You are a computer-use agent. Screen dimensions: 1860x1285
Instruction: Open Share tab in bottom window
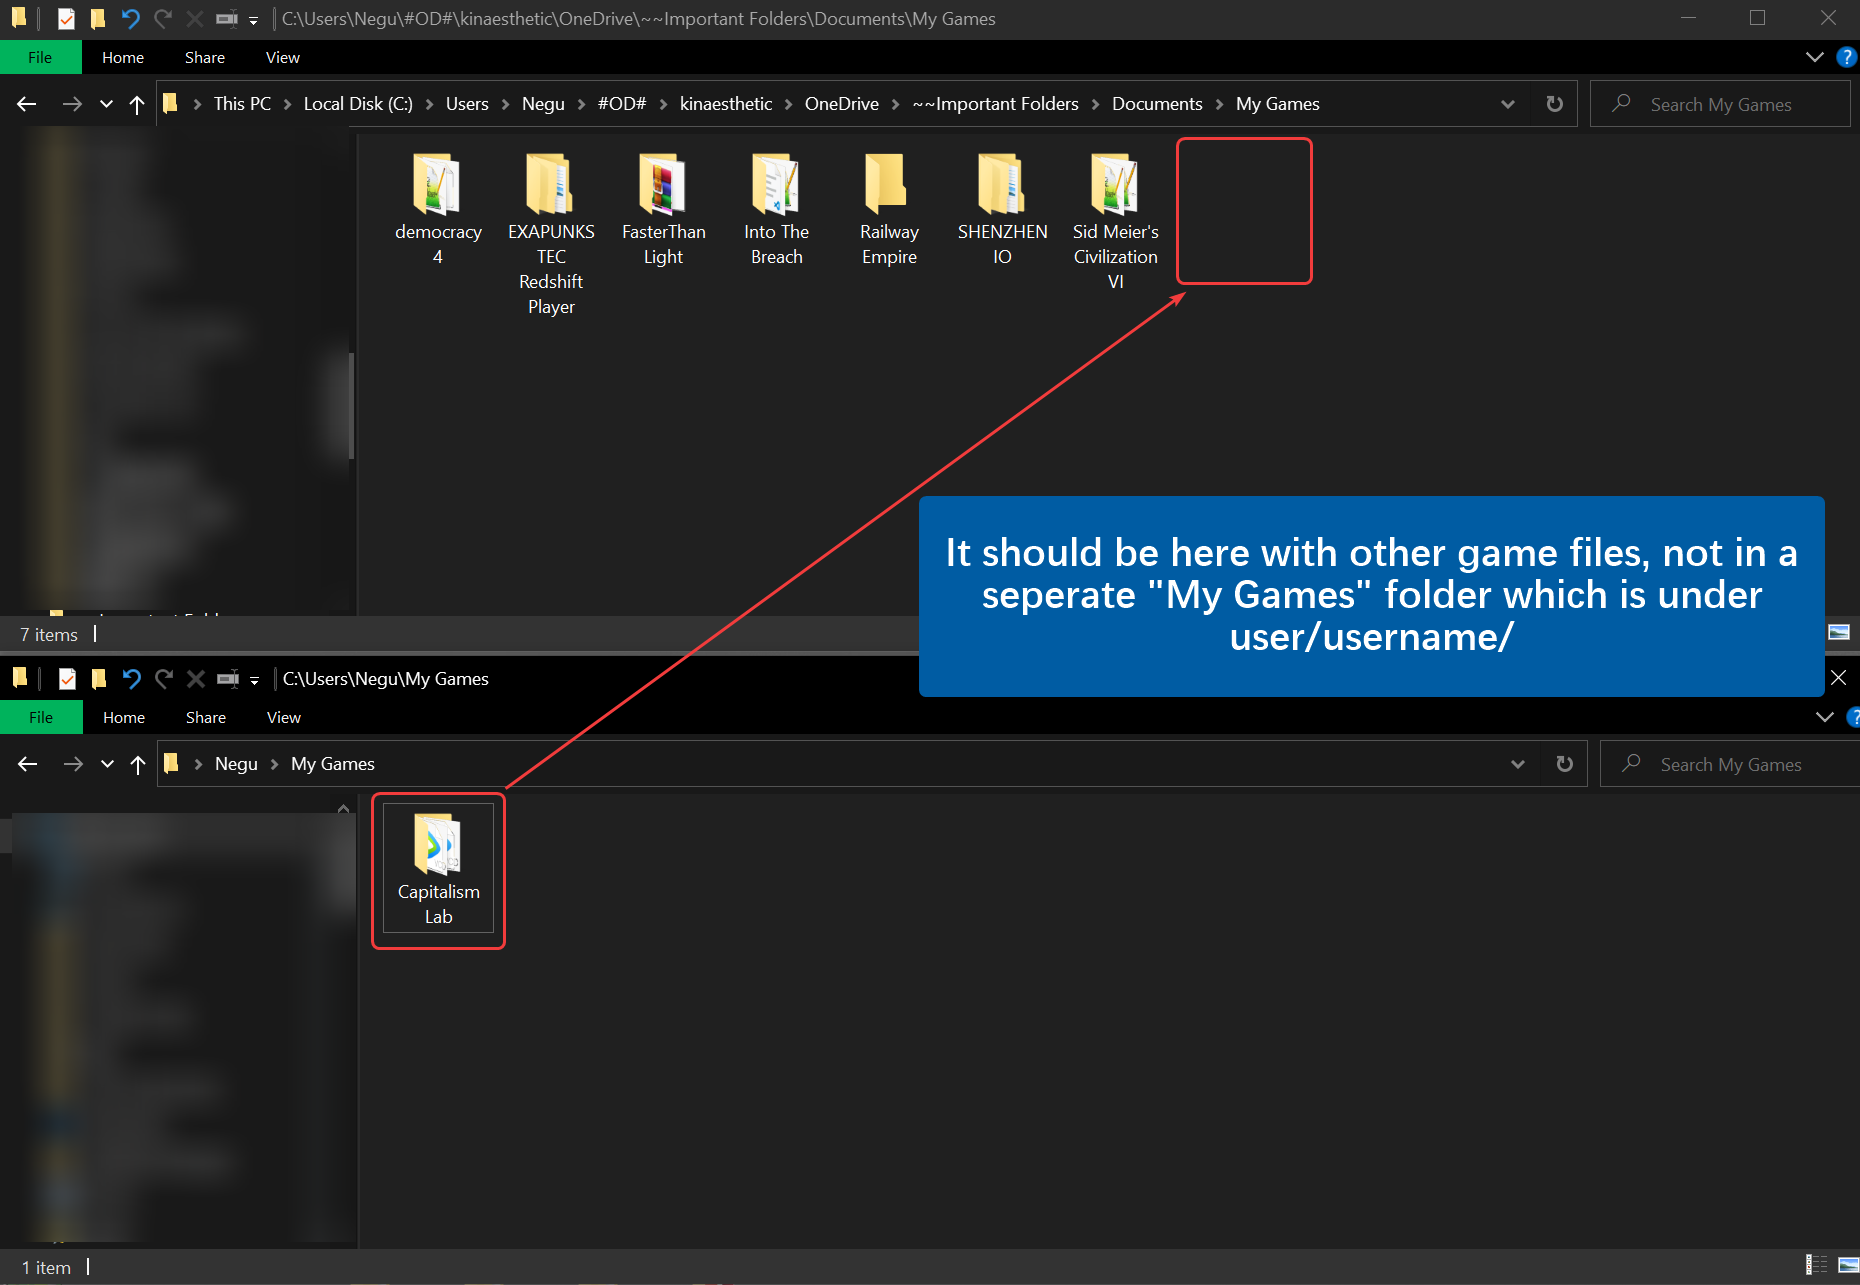[x=206, y=717]
